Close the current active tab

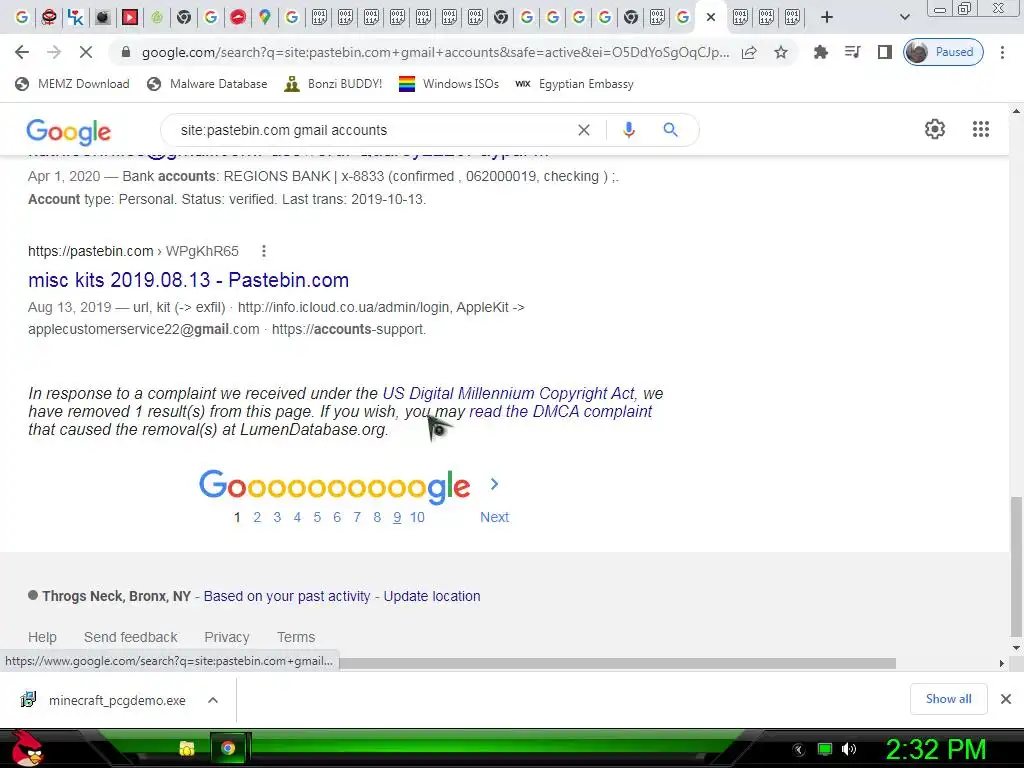point(711,17)
